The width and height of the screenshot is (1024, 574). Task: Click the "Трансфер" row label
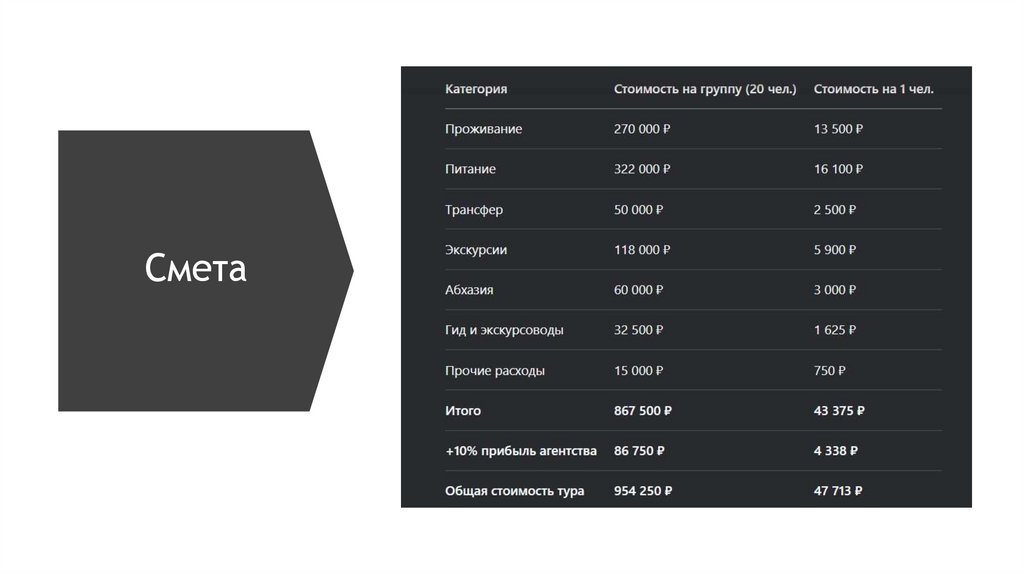pos(474,210)
